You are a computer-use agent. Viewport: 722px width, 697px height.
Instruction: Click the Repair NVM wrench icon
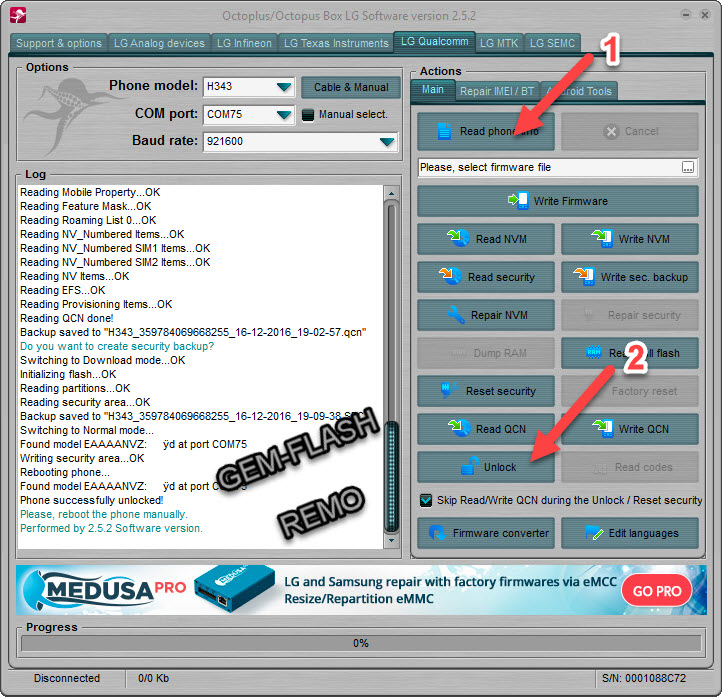(x=456, y=315)
